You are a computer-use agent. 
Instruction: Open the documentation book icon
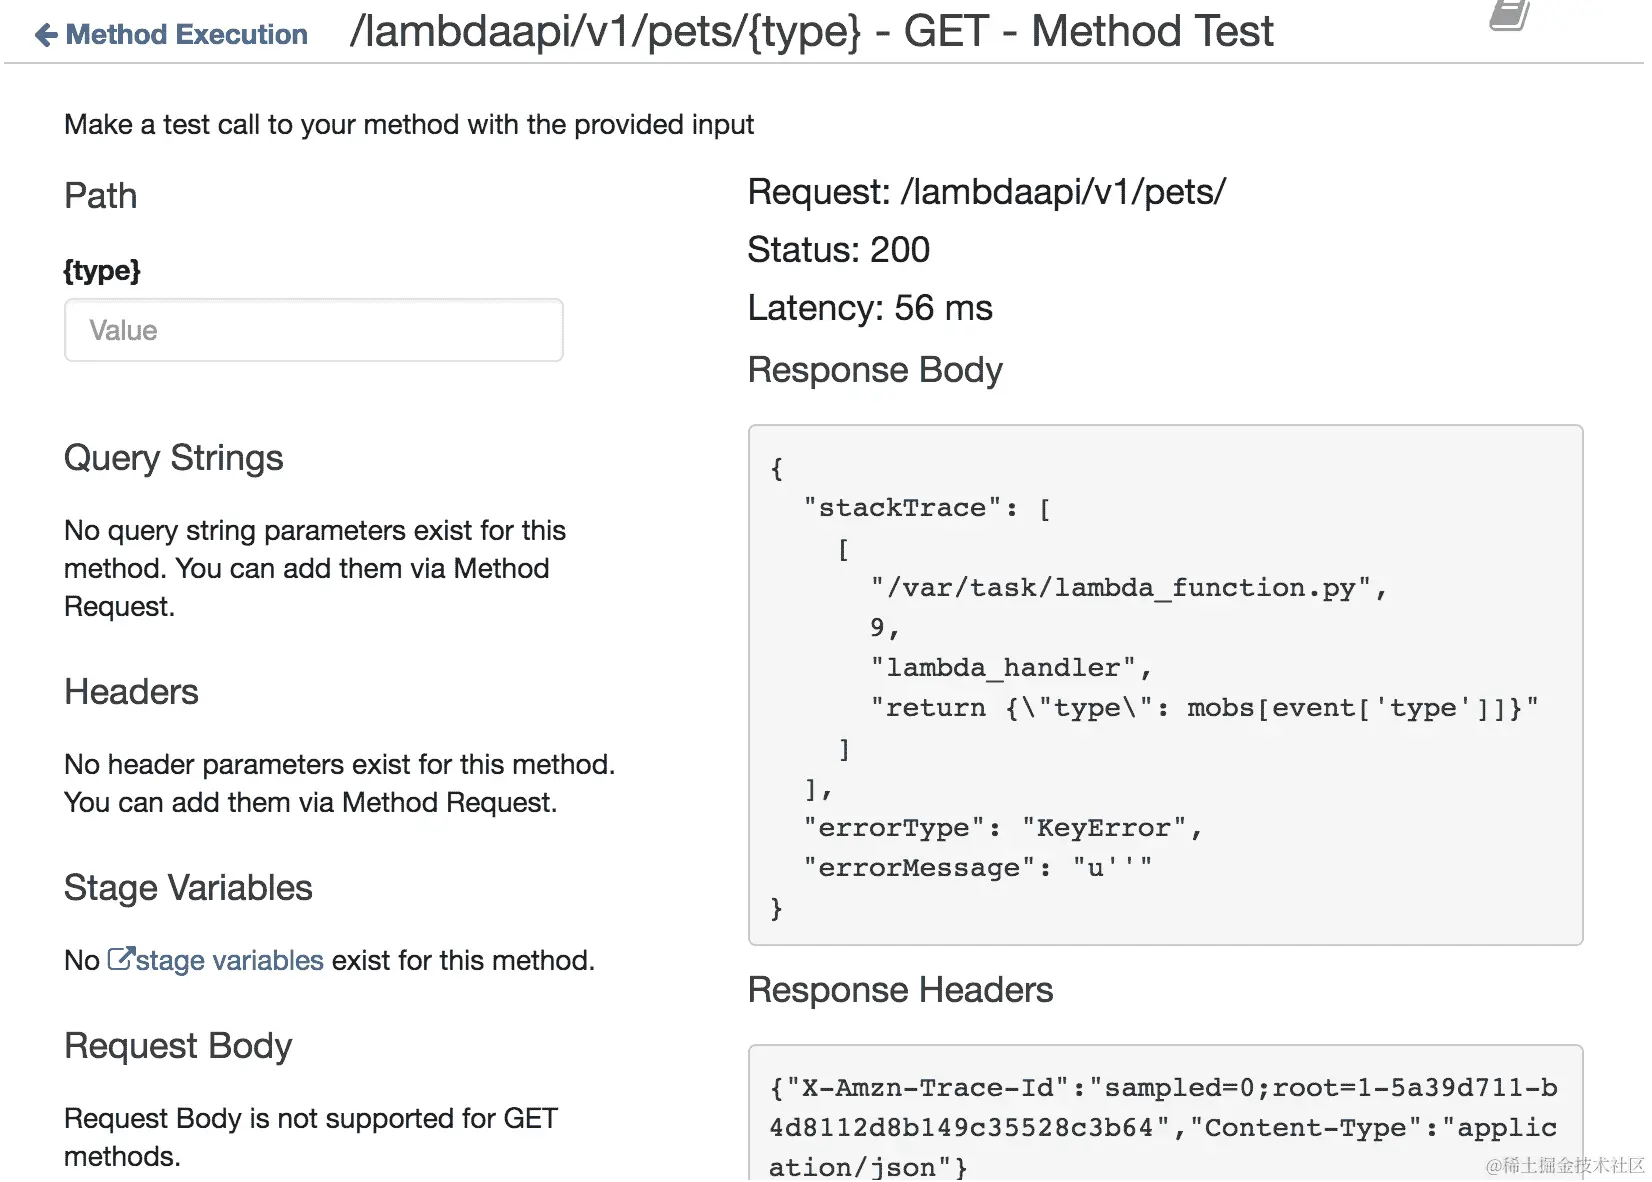(1509, 16)
